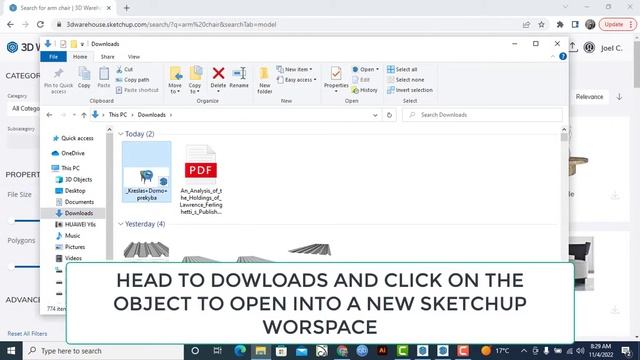Go up one folder level arrow
Viewport: 640px width, 360px height.
(84, 115)
